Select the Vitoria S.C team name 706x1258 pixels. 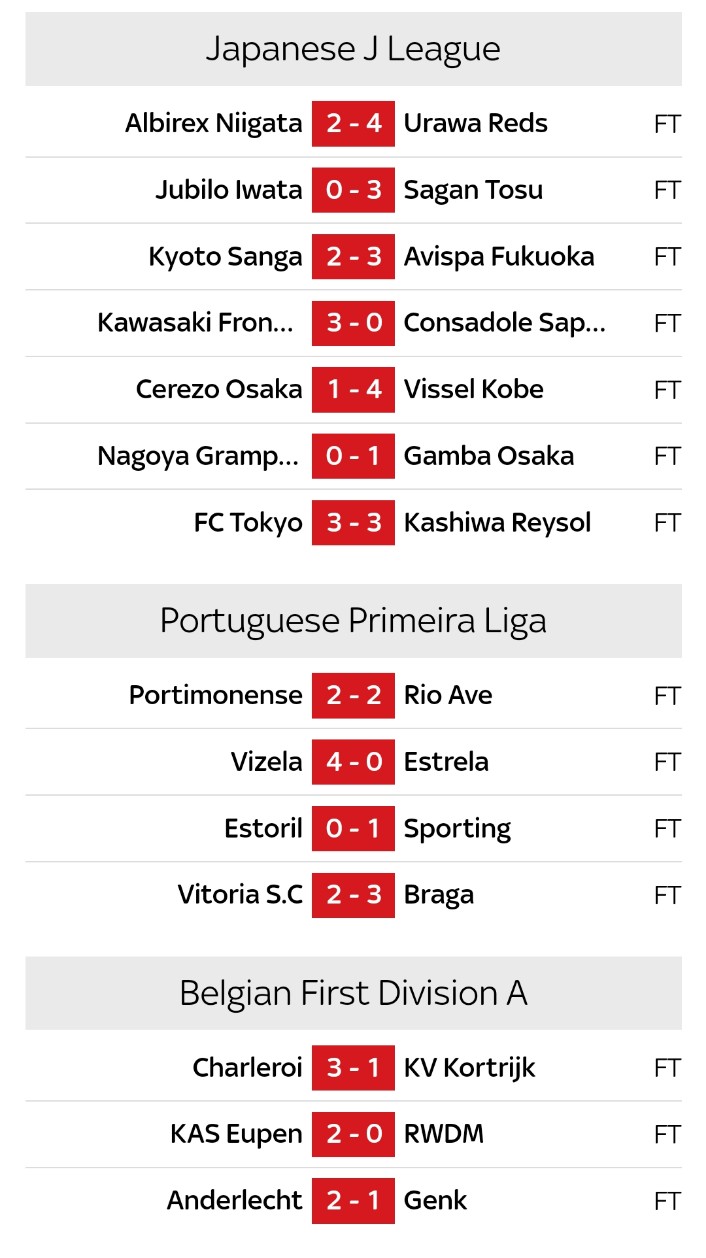click(x=240, y=895)
